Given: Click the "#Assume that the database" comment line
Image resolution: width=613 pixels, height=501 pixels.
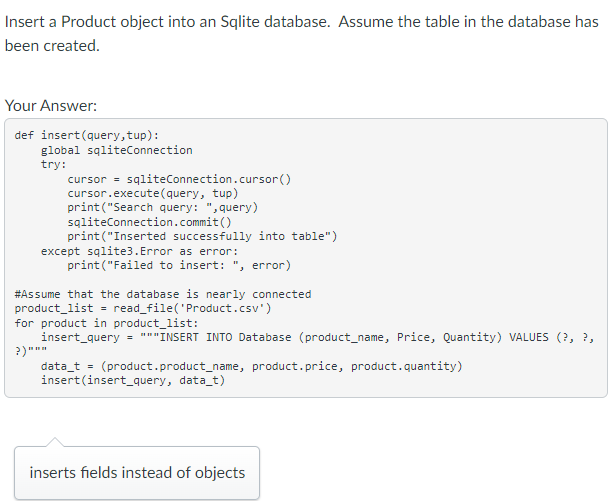Looking at the screenshot, I should click(164, 294).
